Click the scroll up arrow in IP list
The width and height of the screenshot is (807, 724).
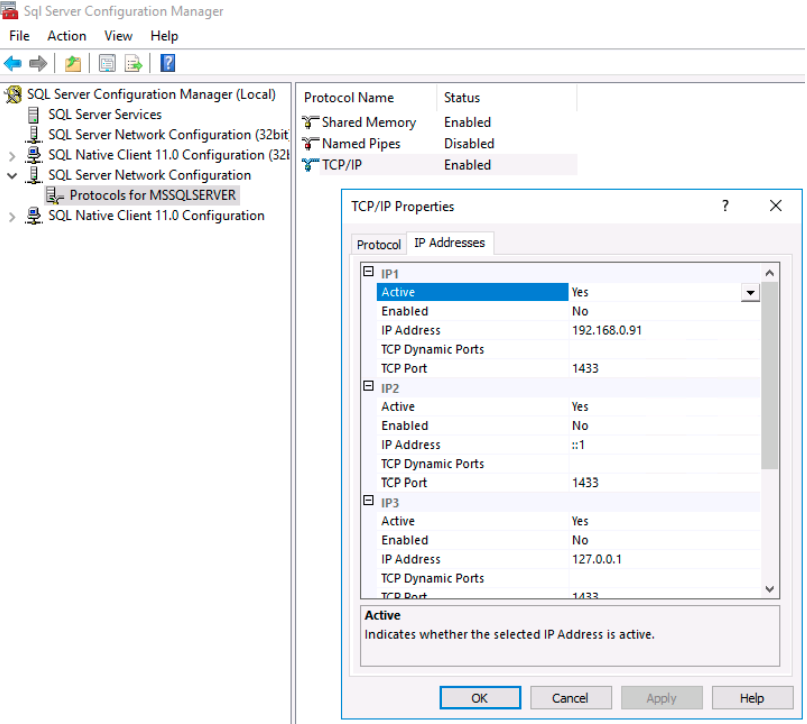coord(770,273)
